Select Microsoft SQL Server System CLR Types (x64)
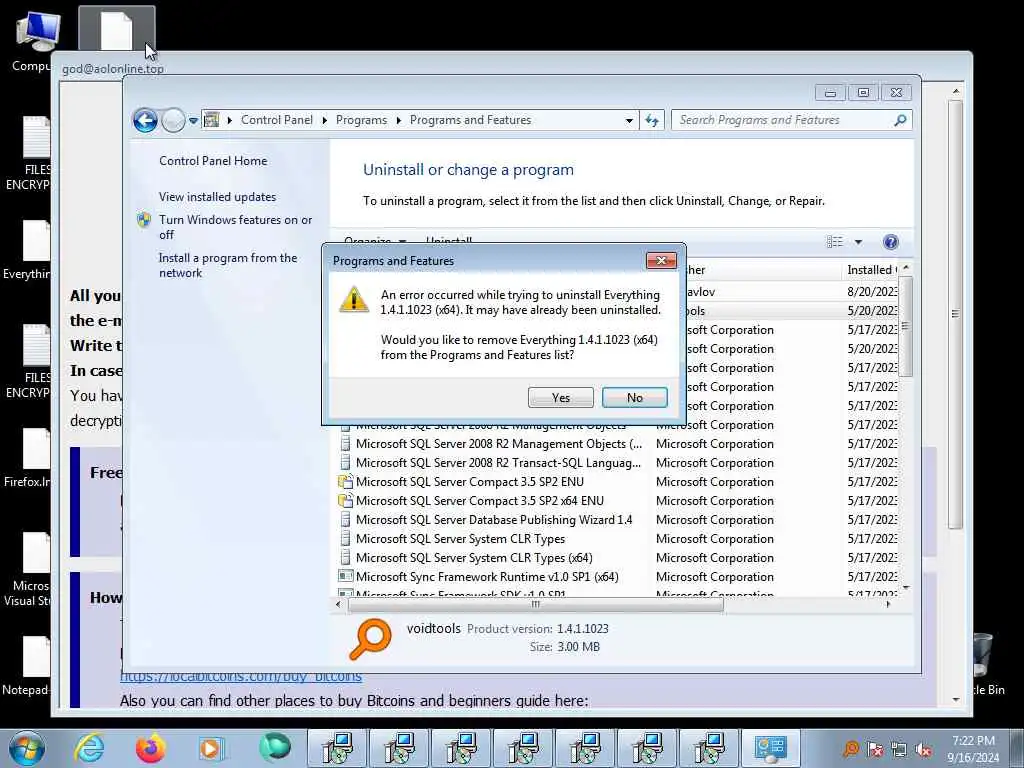Image resolution: width=1024 pixels, height=768 pixels. [x=474, y=558]
